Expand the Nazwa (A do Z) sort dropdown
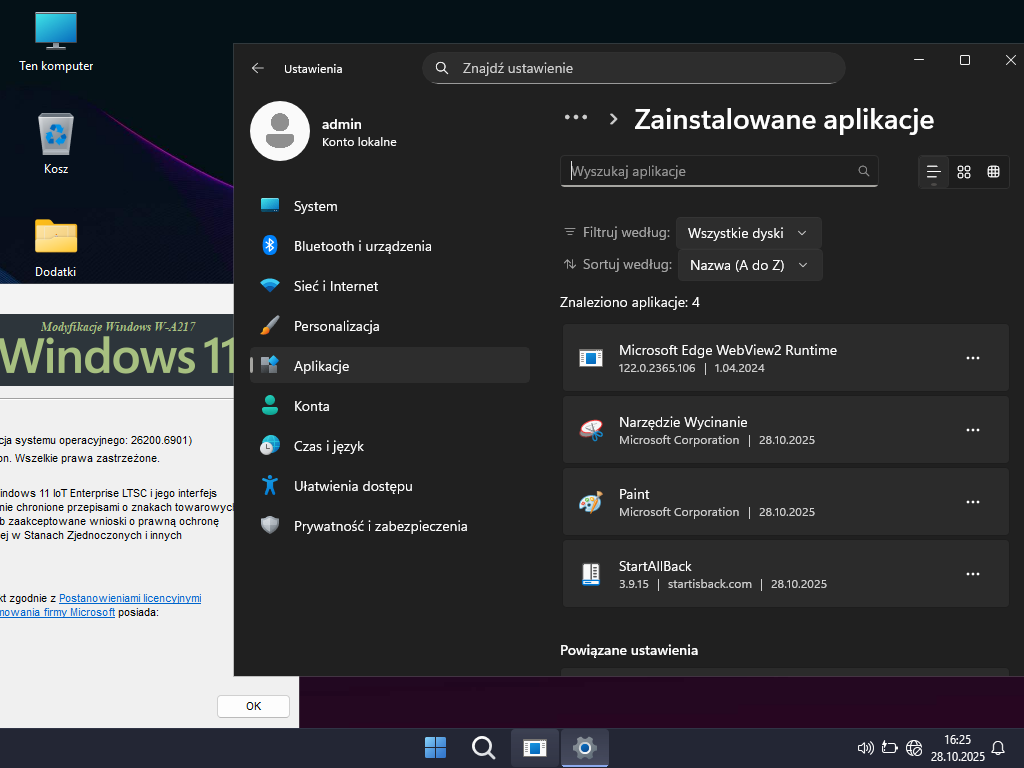Screen dimensions: 1024x768 point(749,265)
